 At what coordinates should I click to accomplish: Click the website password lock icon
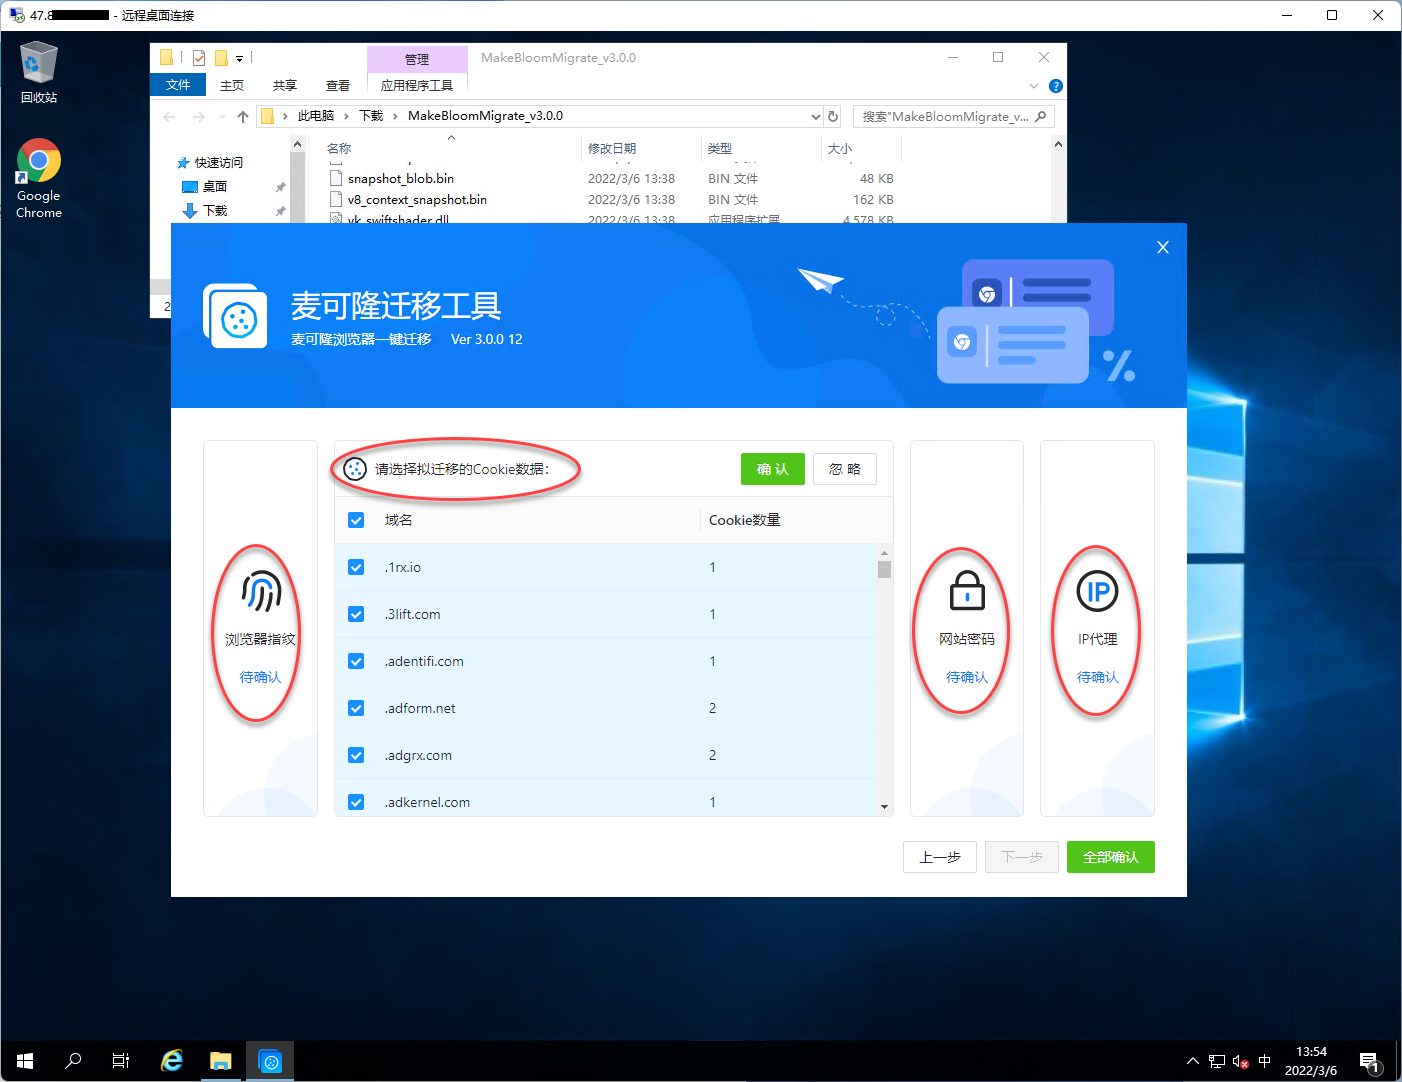point(967,590)
